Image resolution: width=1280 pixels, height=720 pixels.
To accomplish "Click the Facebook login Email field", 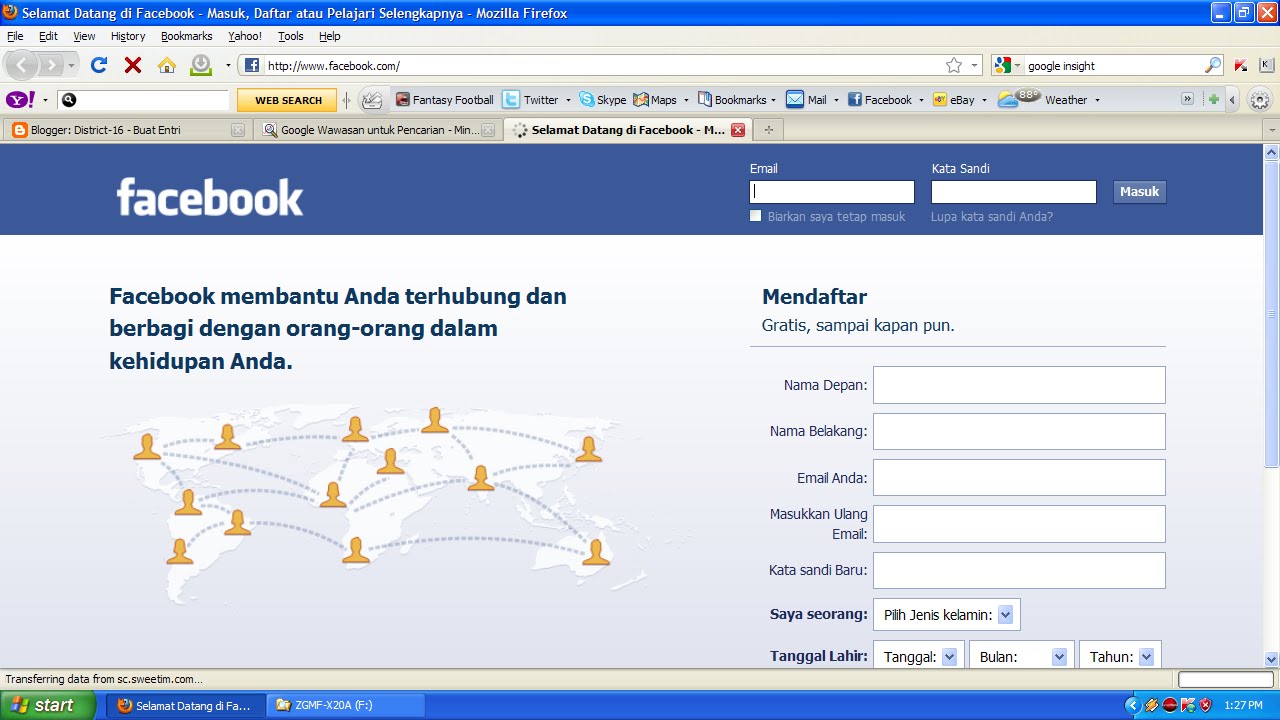I will [832, 192].
